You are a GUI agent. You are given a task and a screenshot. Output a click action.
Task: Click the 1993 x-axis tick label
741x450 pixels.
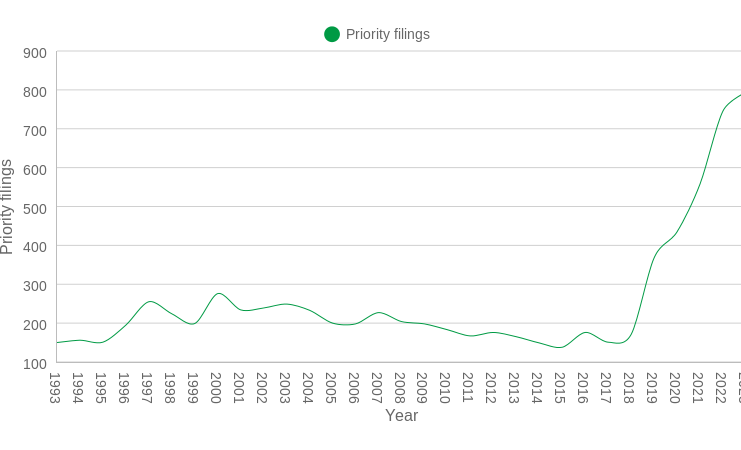(x=55, y=388)
